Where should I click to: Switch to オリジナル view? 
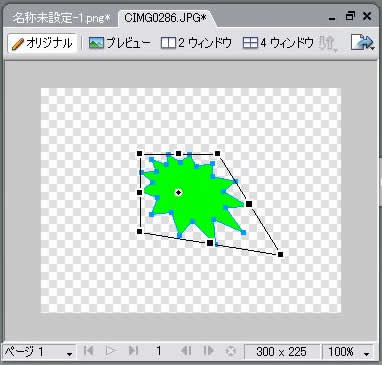[42, 43]
